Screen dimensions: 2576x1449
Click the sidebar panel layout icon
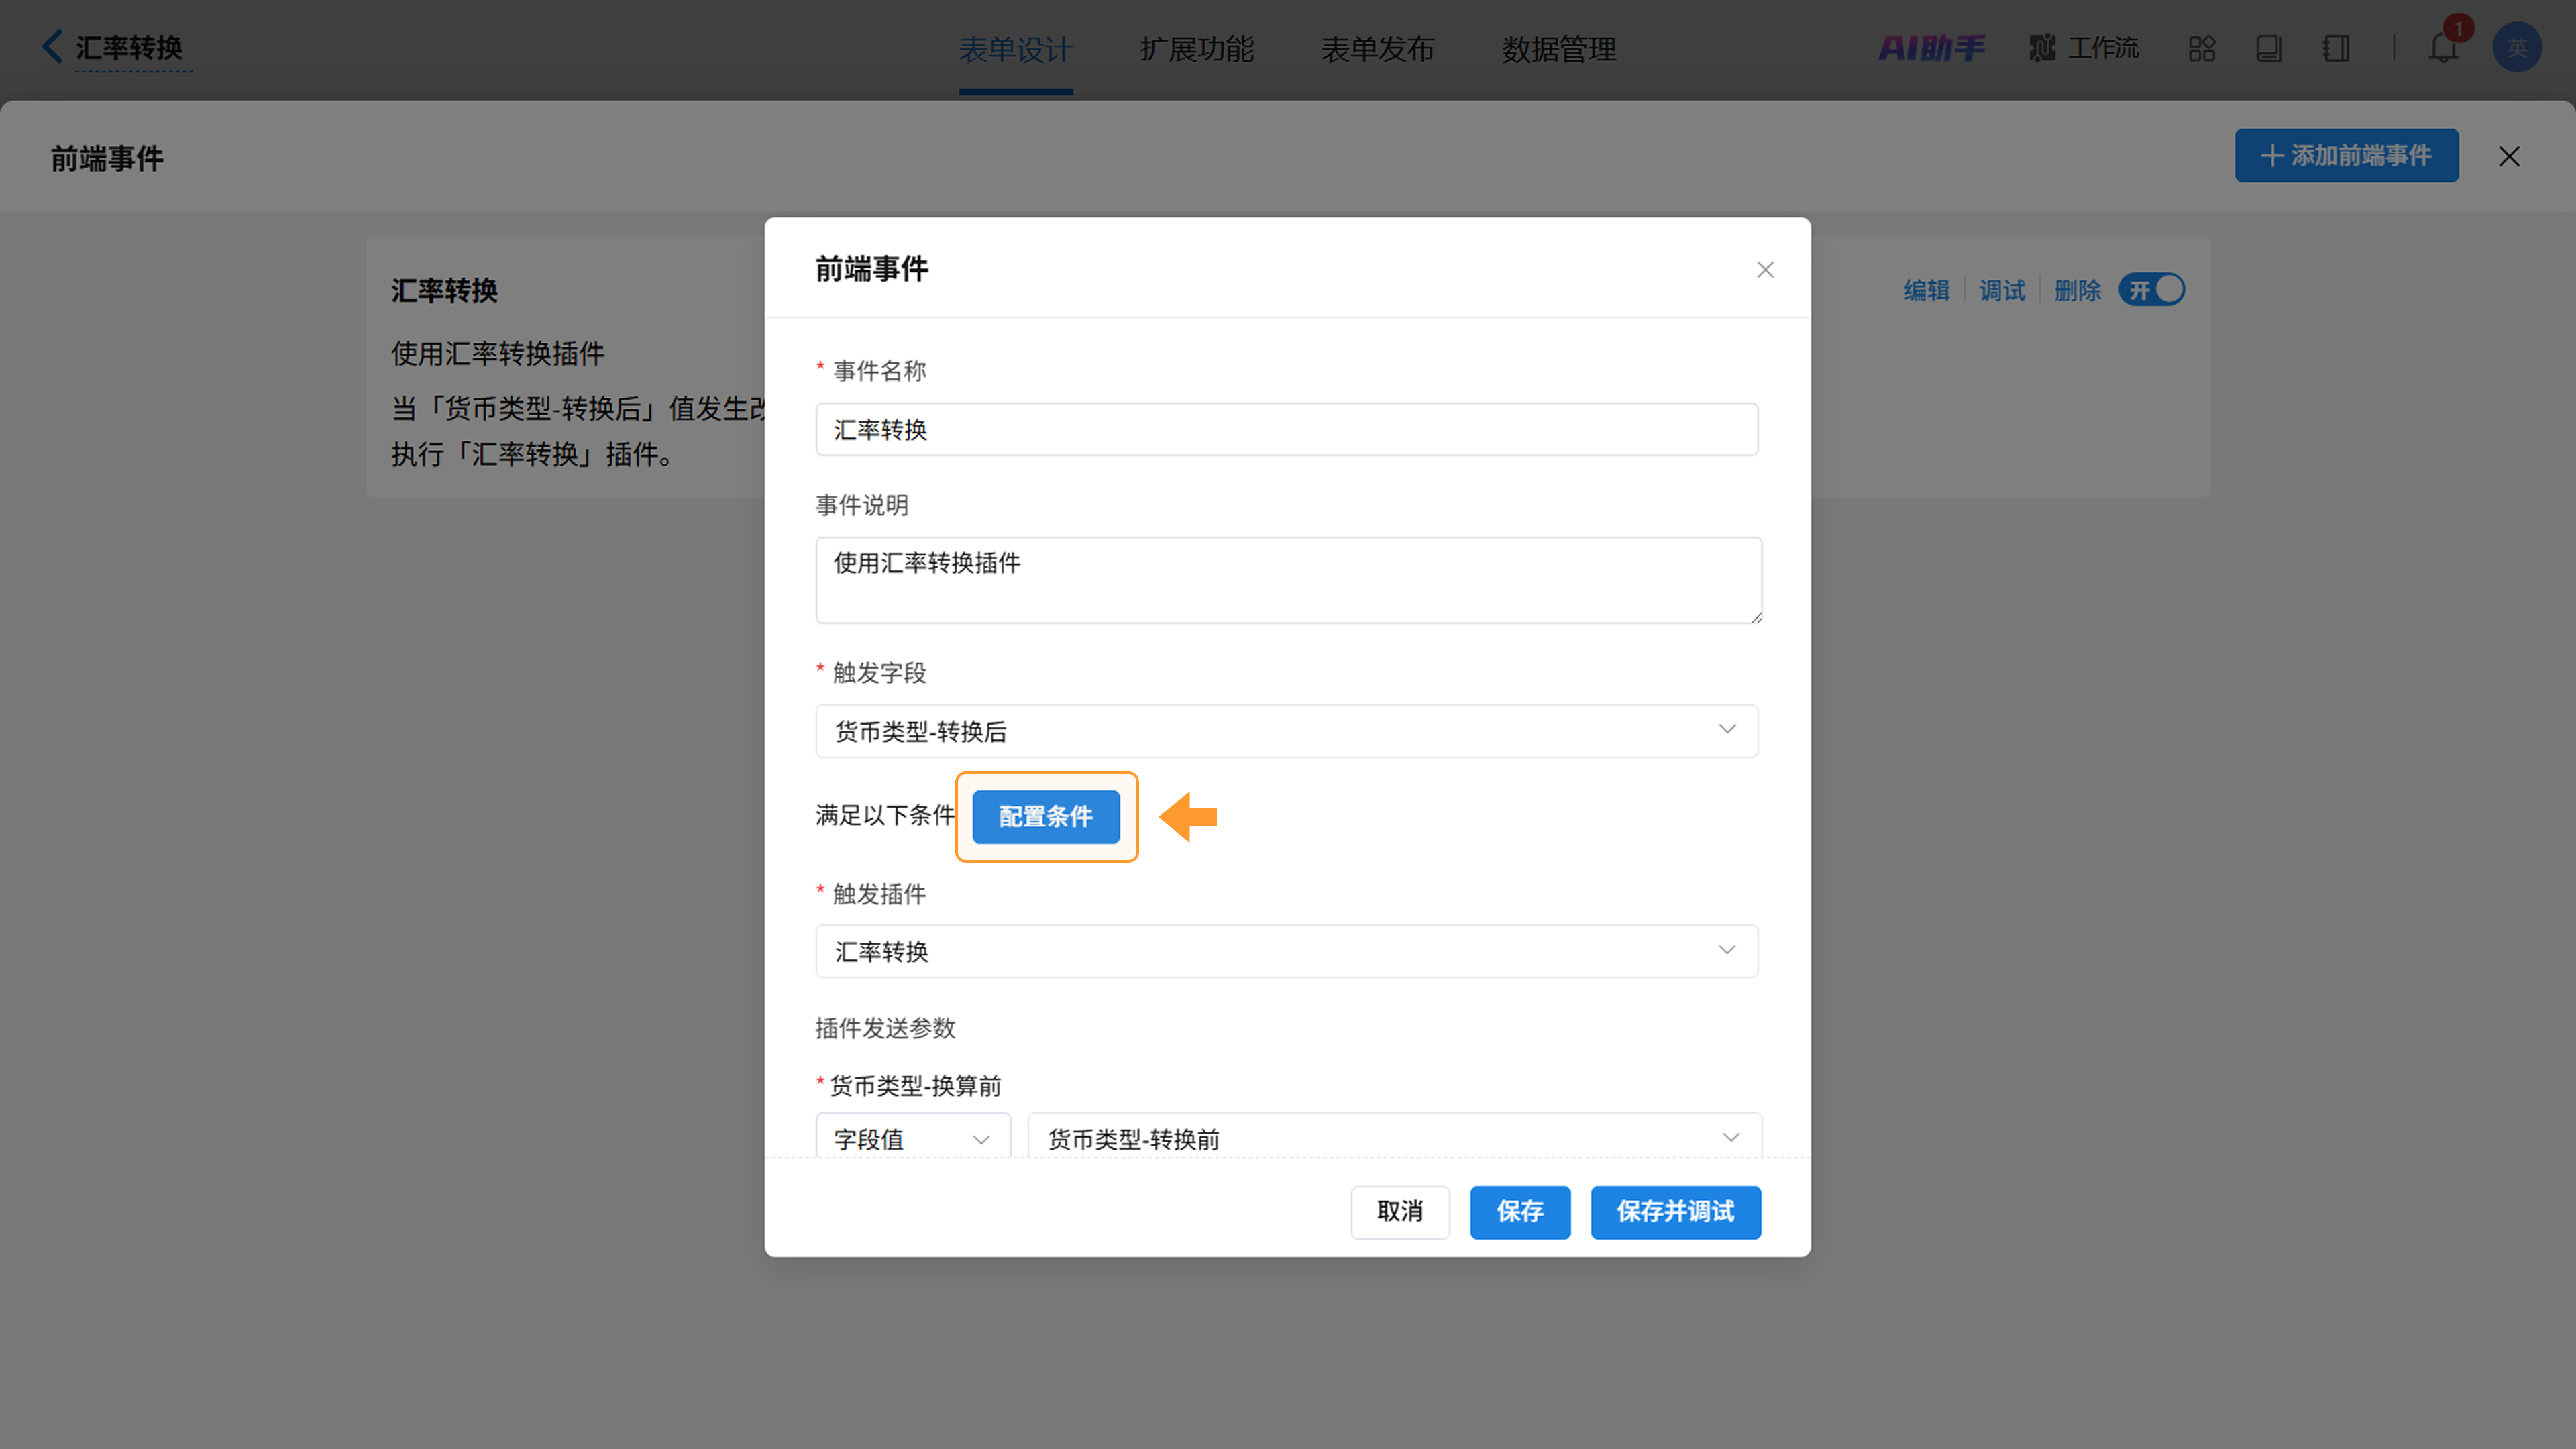pos(2336,48)
